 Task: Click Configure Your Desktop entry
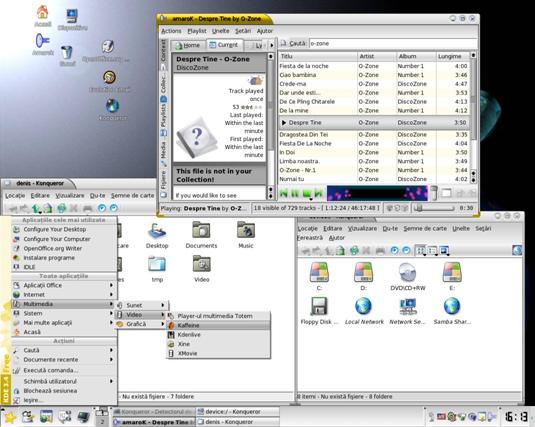[64, 229]
